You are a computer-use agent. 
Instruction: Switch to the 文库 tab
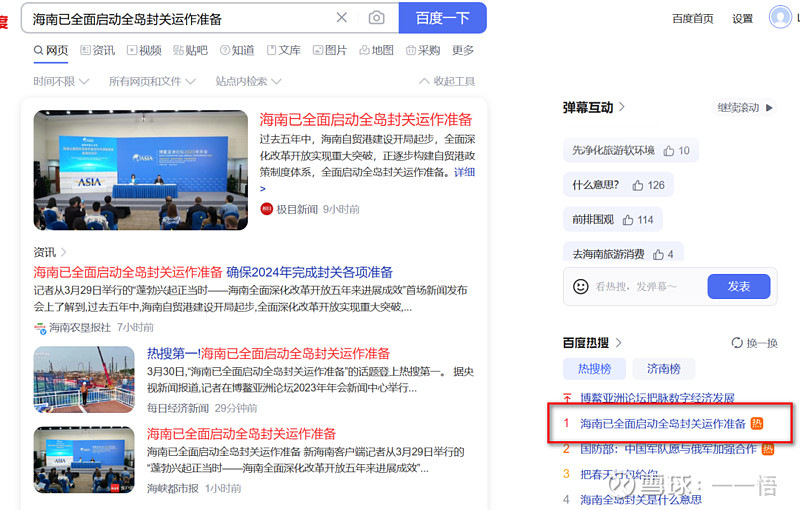284,50
